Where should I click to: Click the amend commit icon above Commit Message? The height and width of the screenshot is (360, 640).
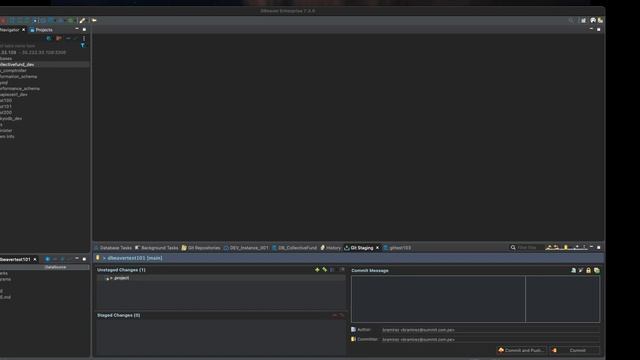(573, 270)
